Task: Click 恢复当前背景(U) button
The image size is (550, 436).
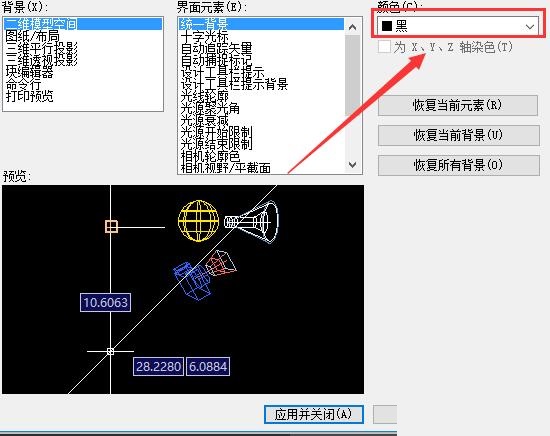Action: (458, 135)
